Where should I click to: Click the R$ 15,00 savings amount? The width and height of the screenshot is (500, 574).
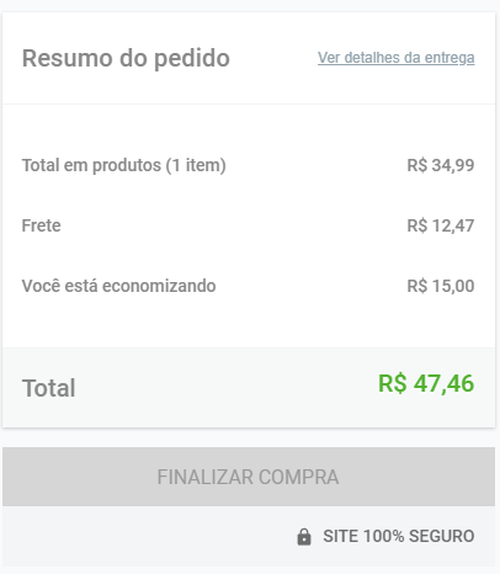click(x=441, y=286)
